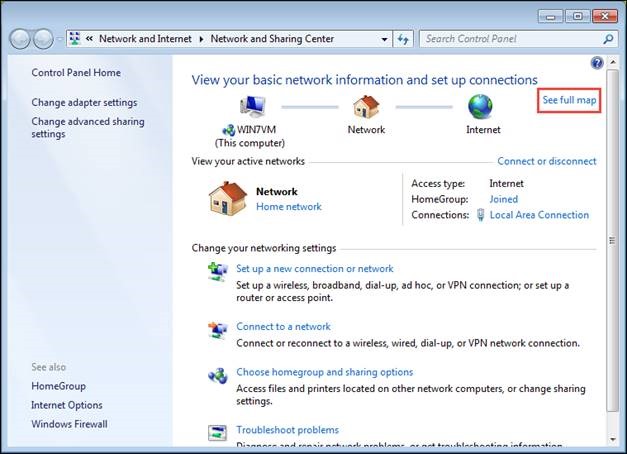Screen dimensions: 627x454
Task: Click the homegroup and sharing options icon
Action: [x=218, y=376]
